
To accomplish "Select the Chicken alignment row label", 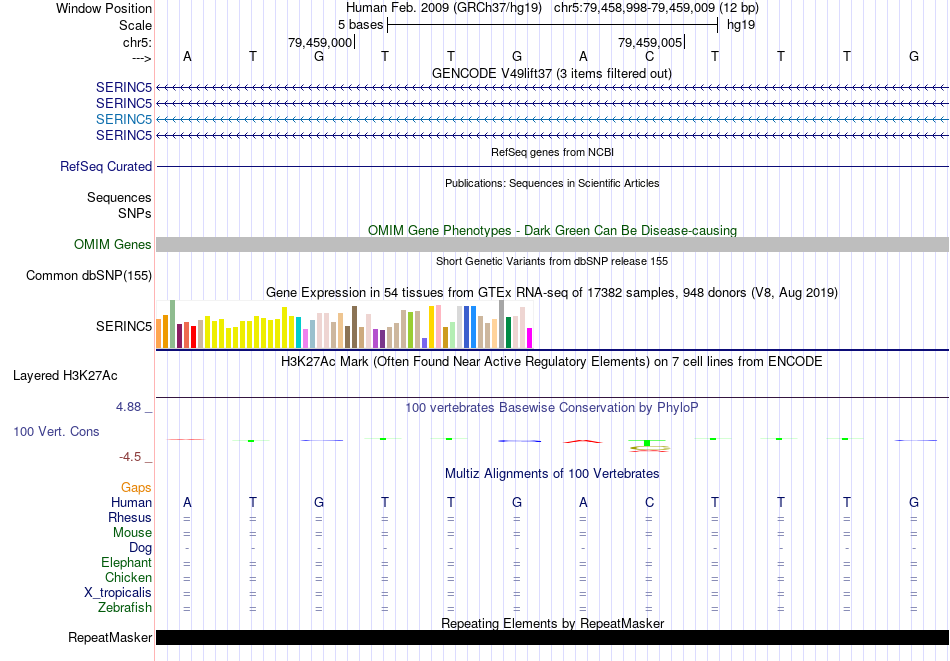I will 128,577.
